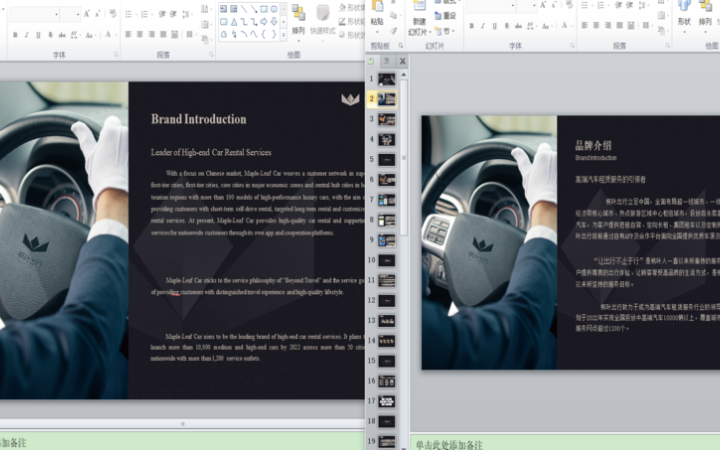Select the triangle shape in gallery

[x=234, y=22]
